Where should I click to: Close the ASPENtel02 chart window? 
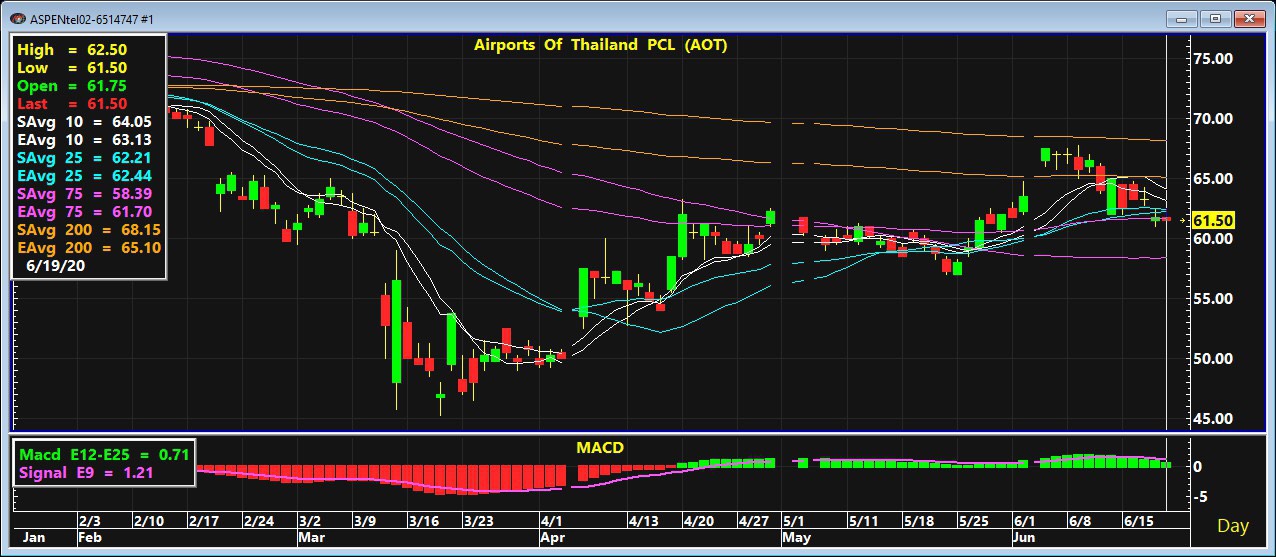(x=1247, y=17)
